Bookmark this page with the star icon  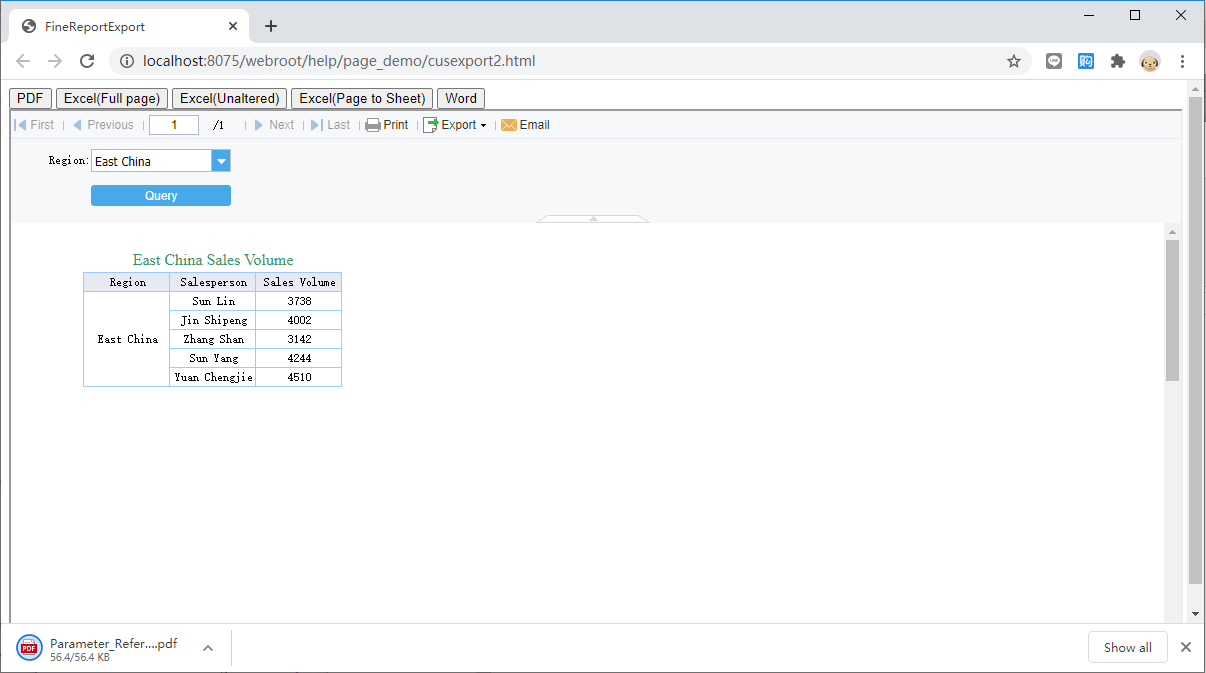1014,61
